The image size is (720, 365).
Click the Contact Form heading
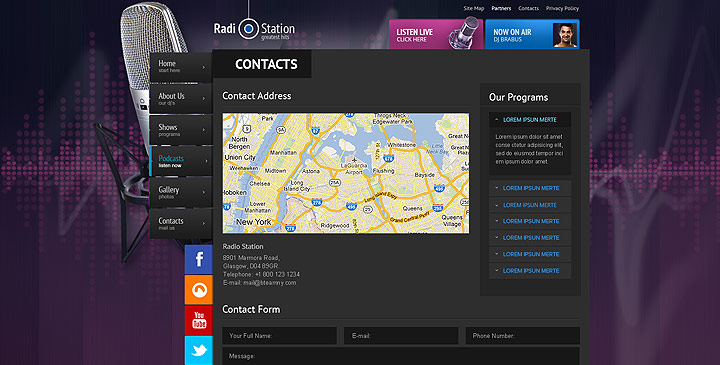(x=251, y=309)
